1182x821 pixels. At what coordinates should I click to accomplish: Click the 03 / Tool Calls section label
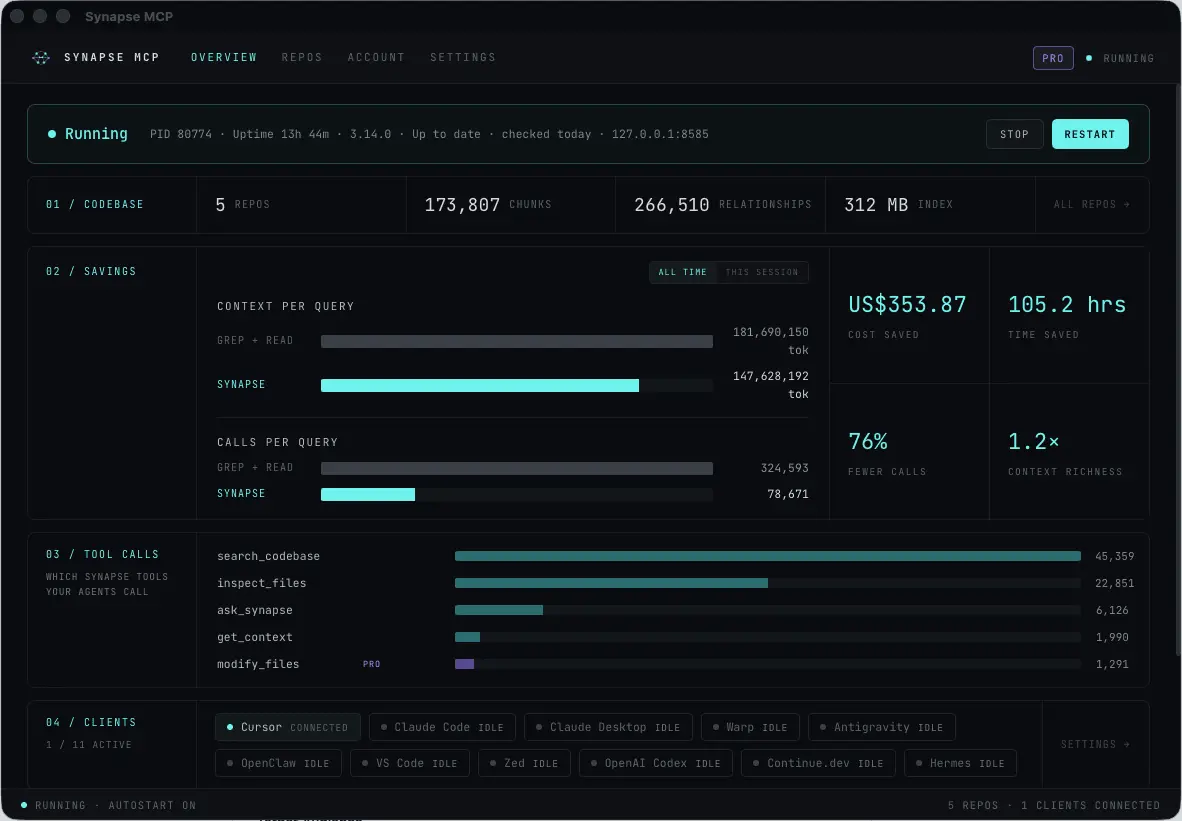[x=103, y=555]
